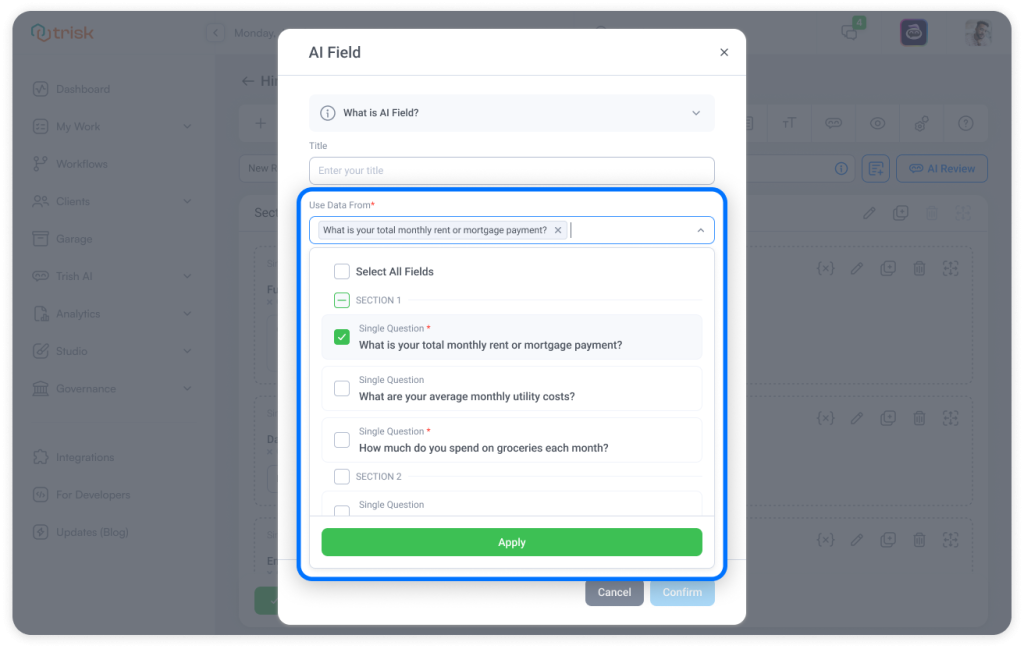This screenshot has height=649, width=1024.
Task: Click the eye preview toolbar icon
Action: 877,123
